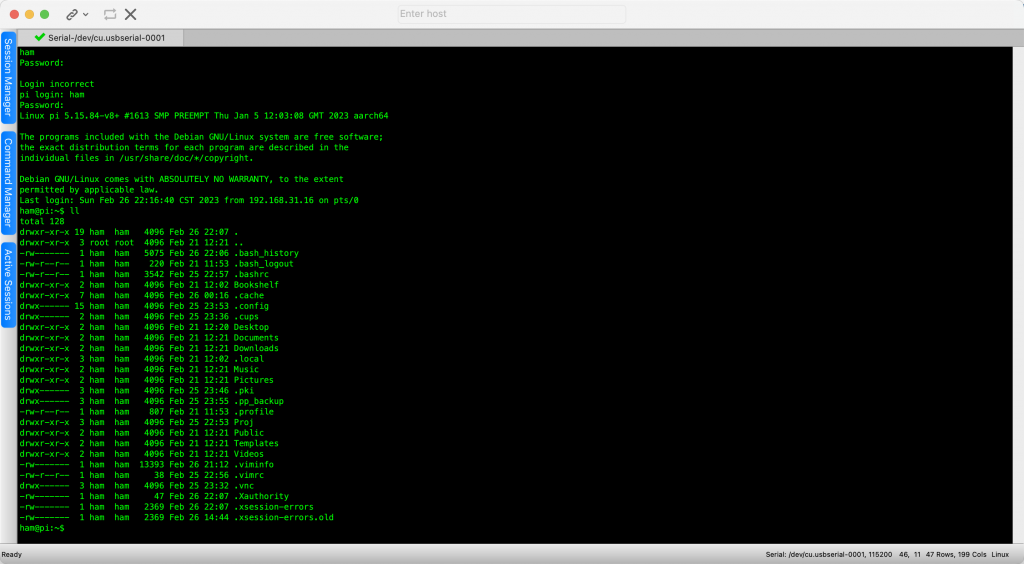
Task: Click the Enter host input field
Action: 511,14
